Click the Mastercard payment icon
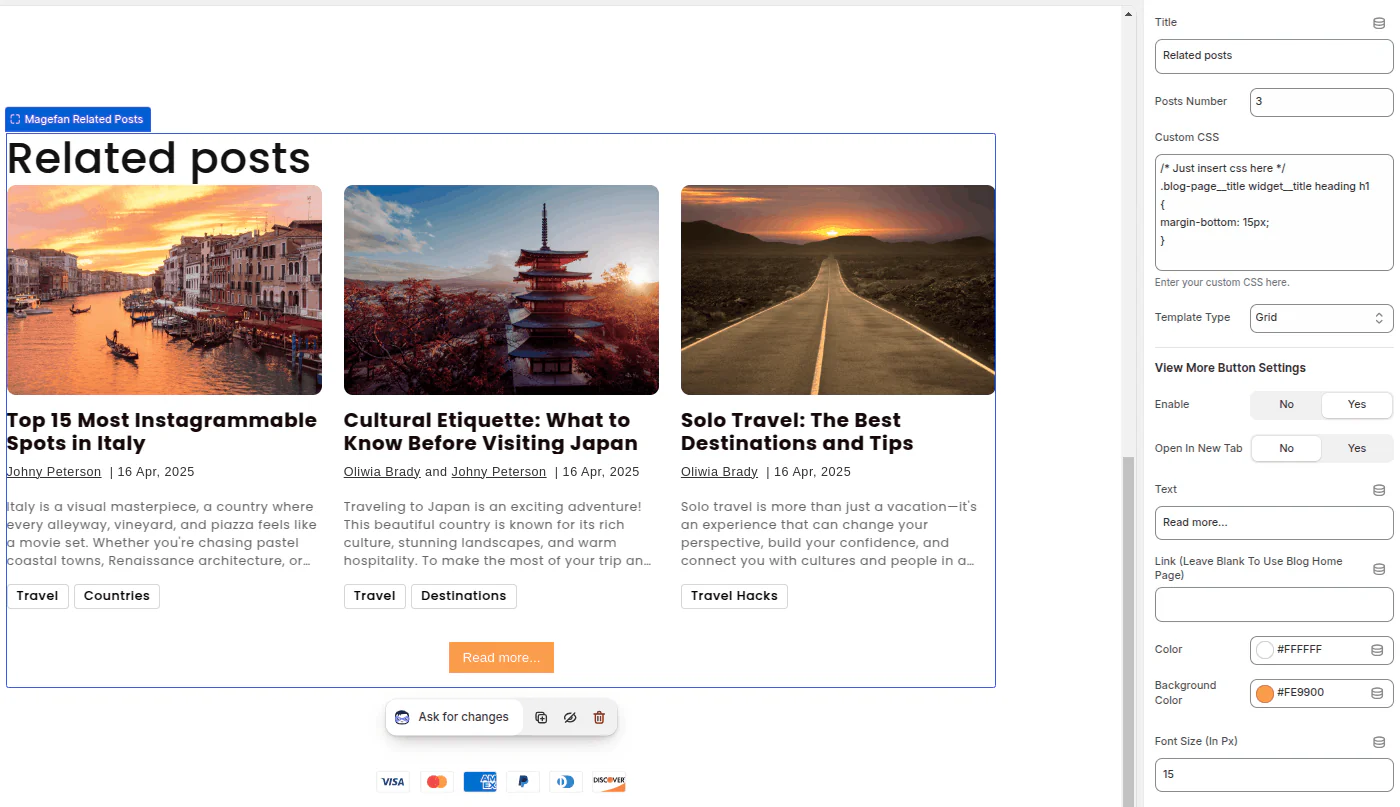This screenshot has width=1400, height=807. 436,782
